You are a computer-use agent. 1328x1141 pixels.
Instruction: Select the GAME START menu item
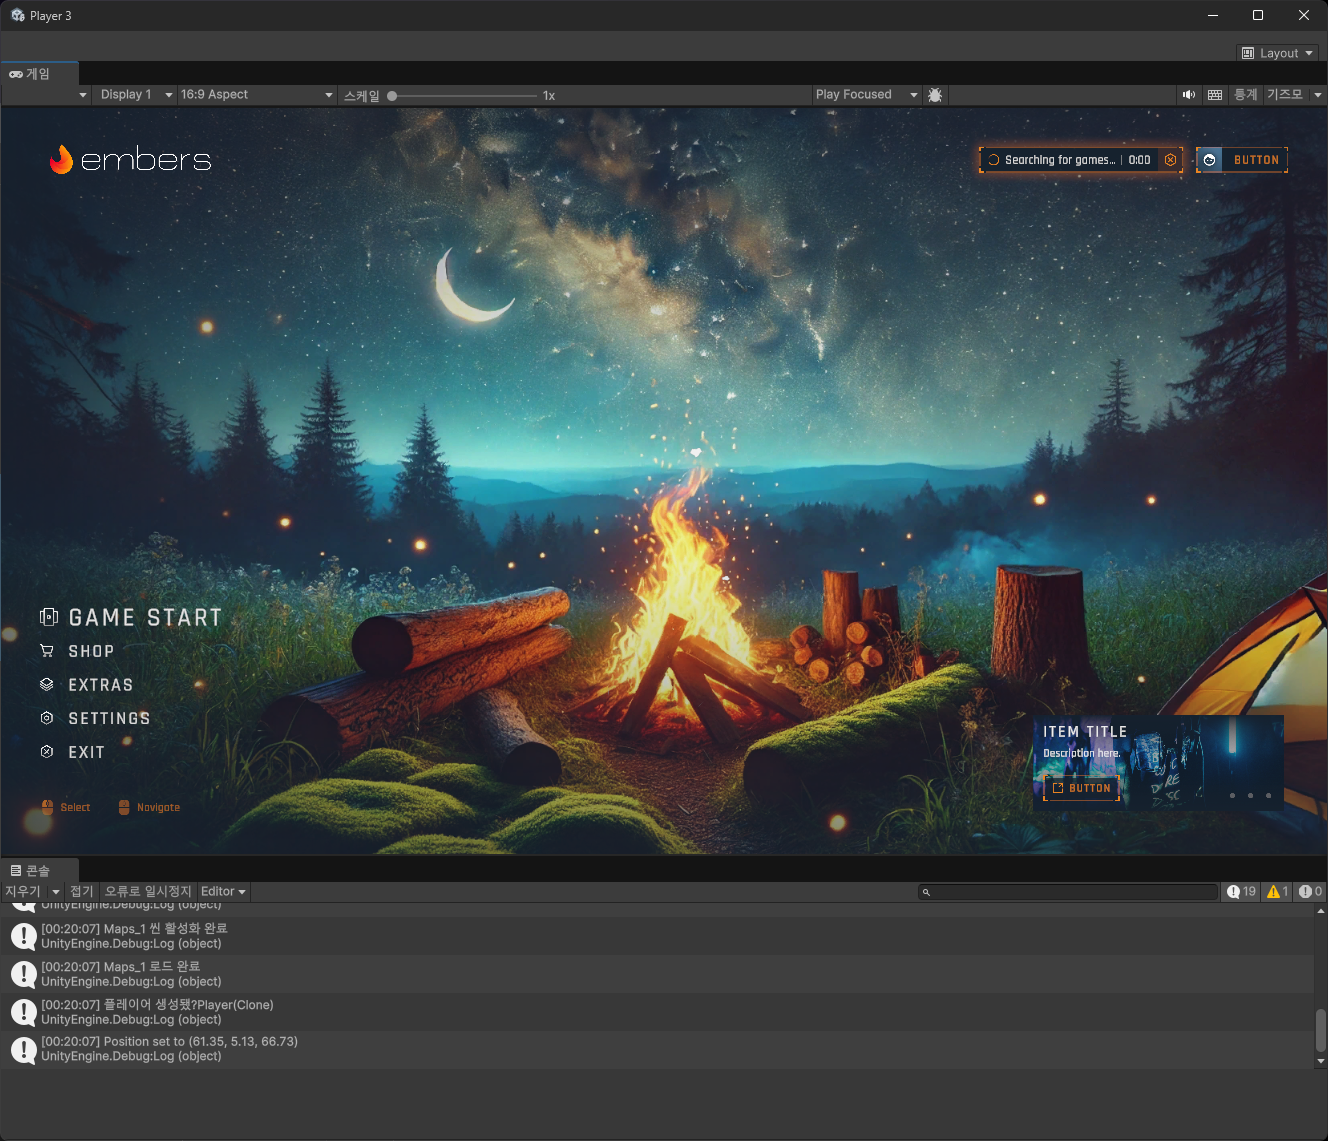pos(131,618)
